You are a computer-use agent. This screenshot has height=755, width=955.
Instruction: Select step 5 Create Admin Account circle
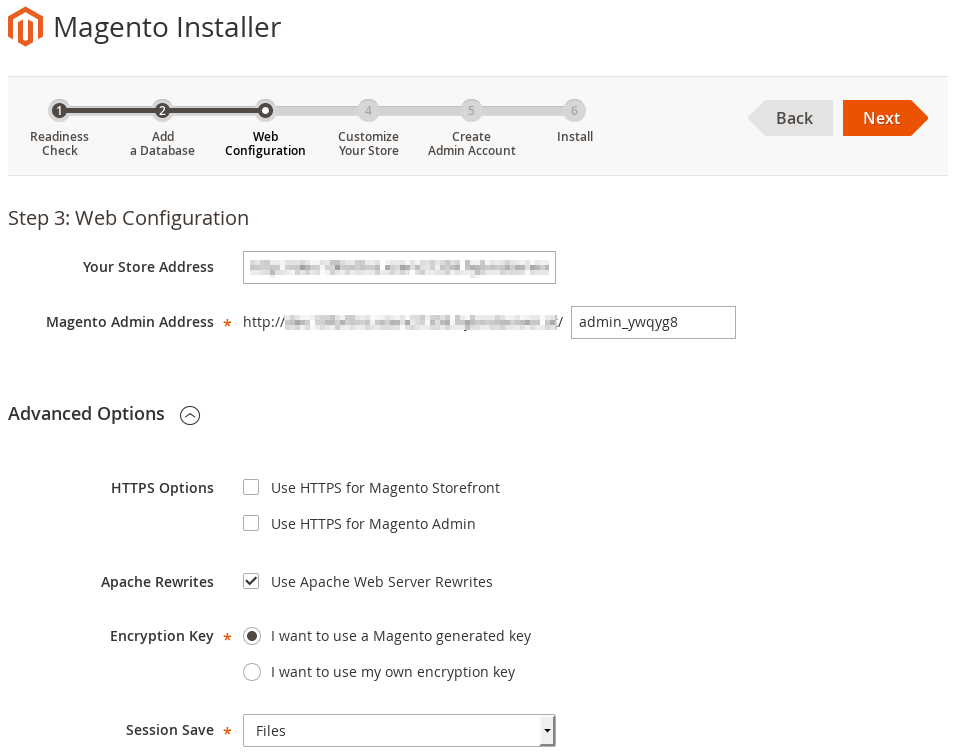(471, 111)
